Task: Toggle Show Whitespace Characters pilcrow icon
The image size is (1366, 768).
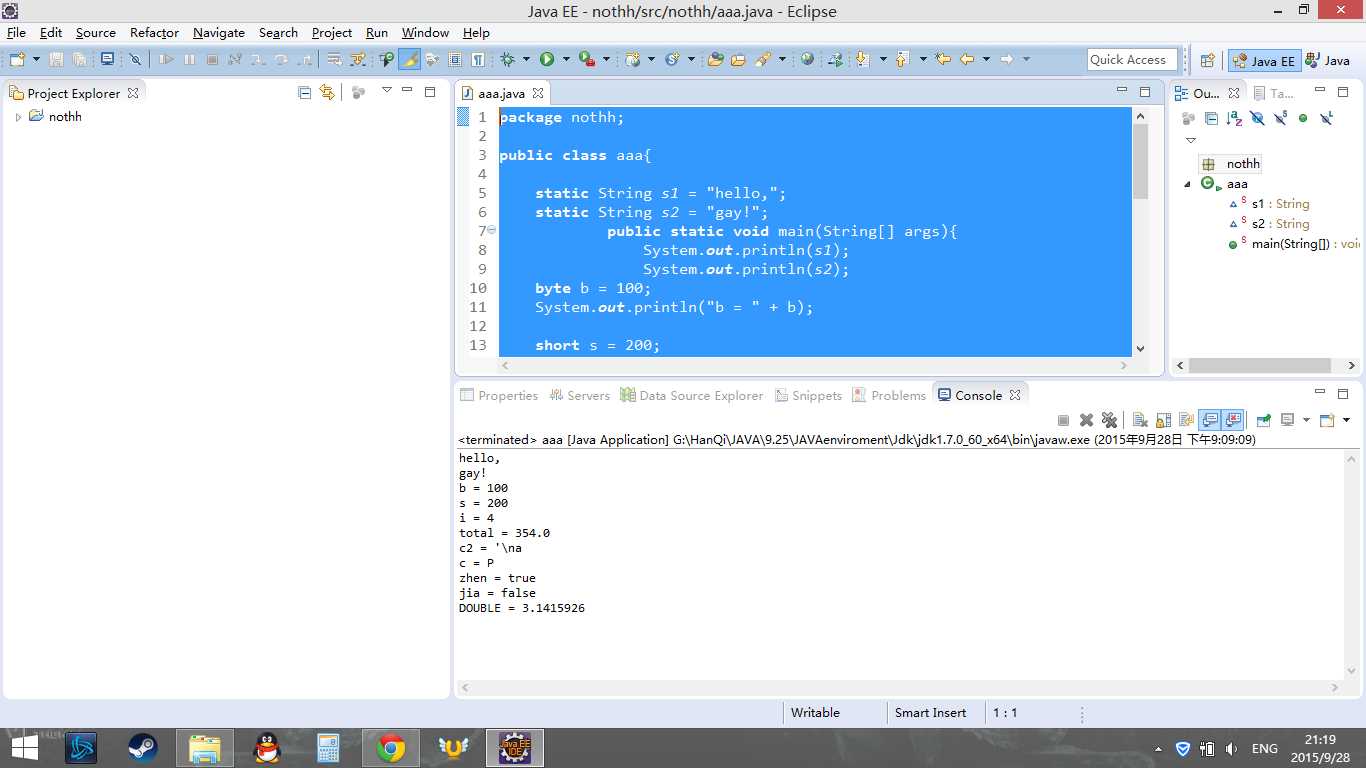Action: (478, 60)
